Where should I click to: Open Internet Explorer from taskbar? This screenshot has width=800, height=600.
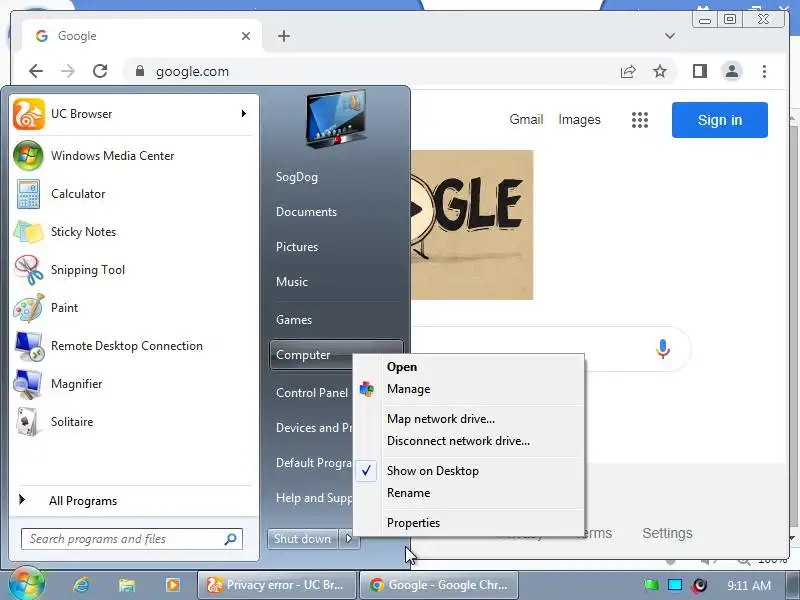tap(81, 585)
